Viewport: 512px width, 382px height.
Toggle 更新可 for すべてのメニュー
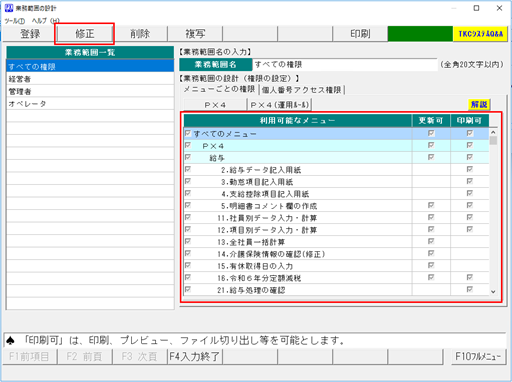coord(431,133)
